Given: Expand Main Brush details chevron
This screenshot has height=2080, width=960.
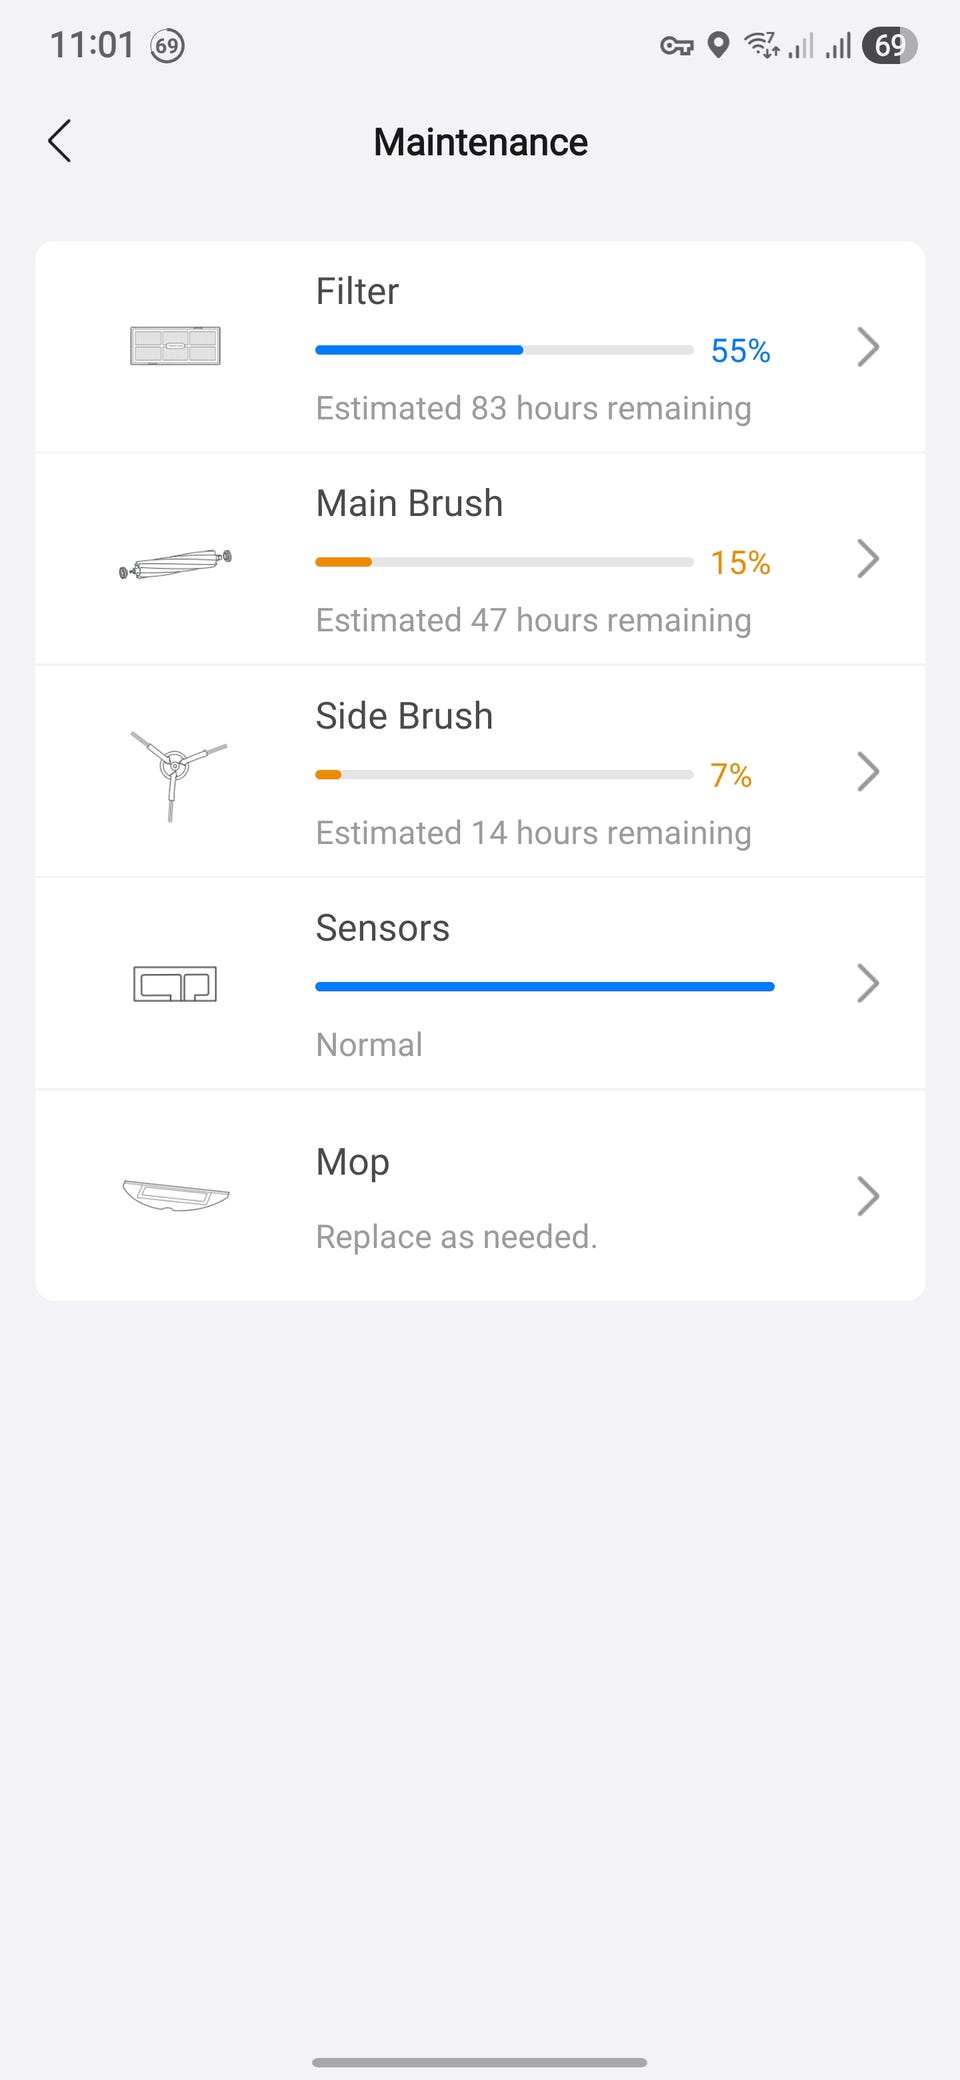Looking at the screenshot, I should 868,559.
